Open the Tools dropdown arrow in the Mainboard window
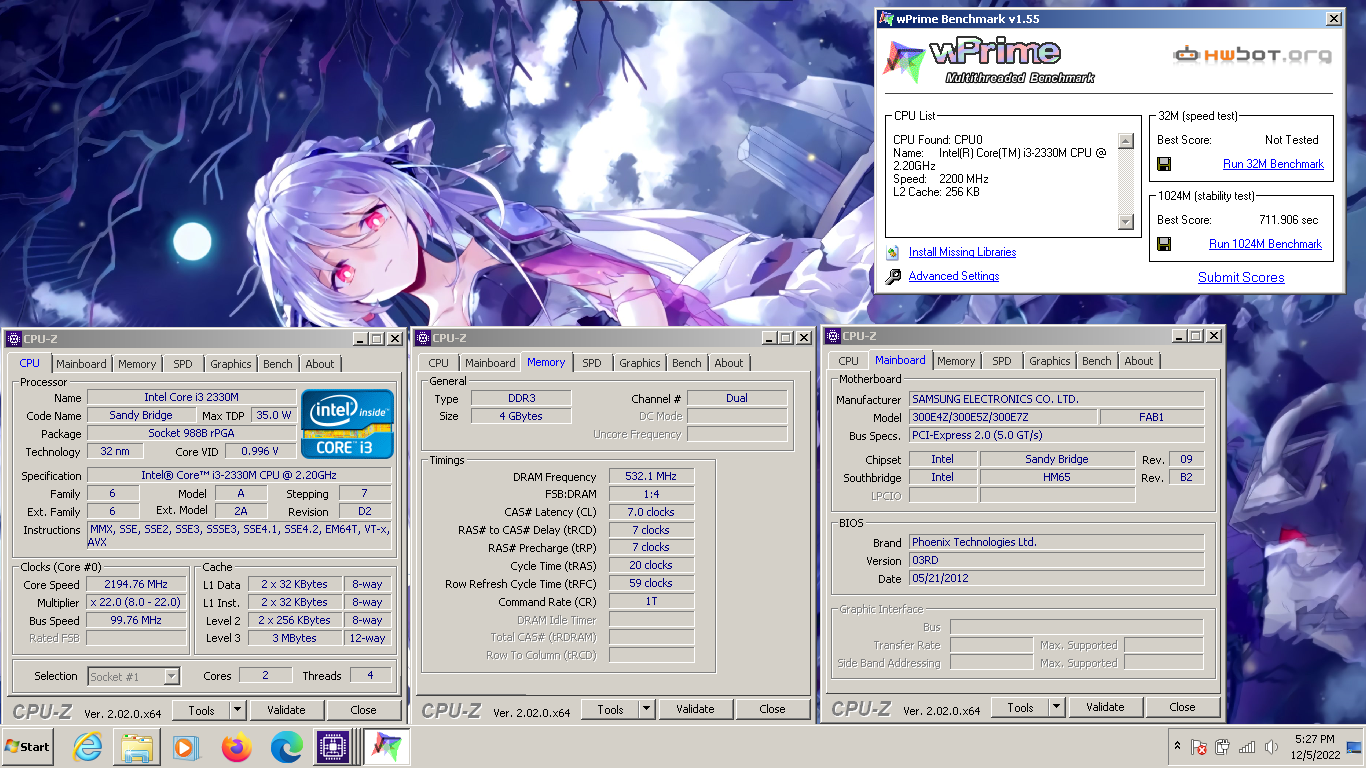Screen dimensions: 1366x768 pyautogui.click(x=1057, y=707)
